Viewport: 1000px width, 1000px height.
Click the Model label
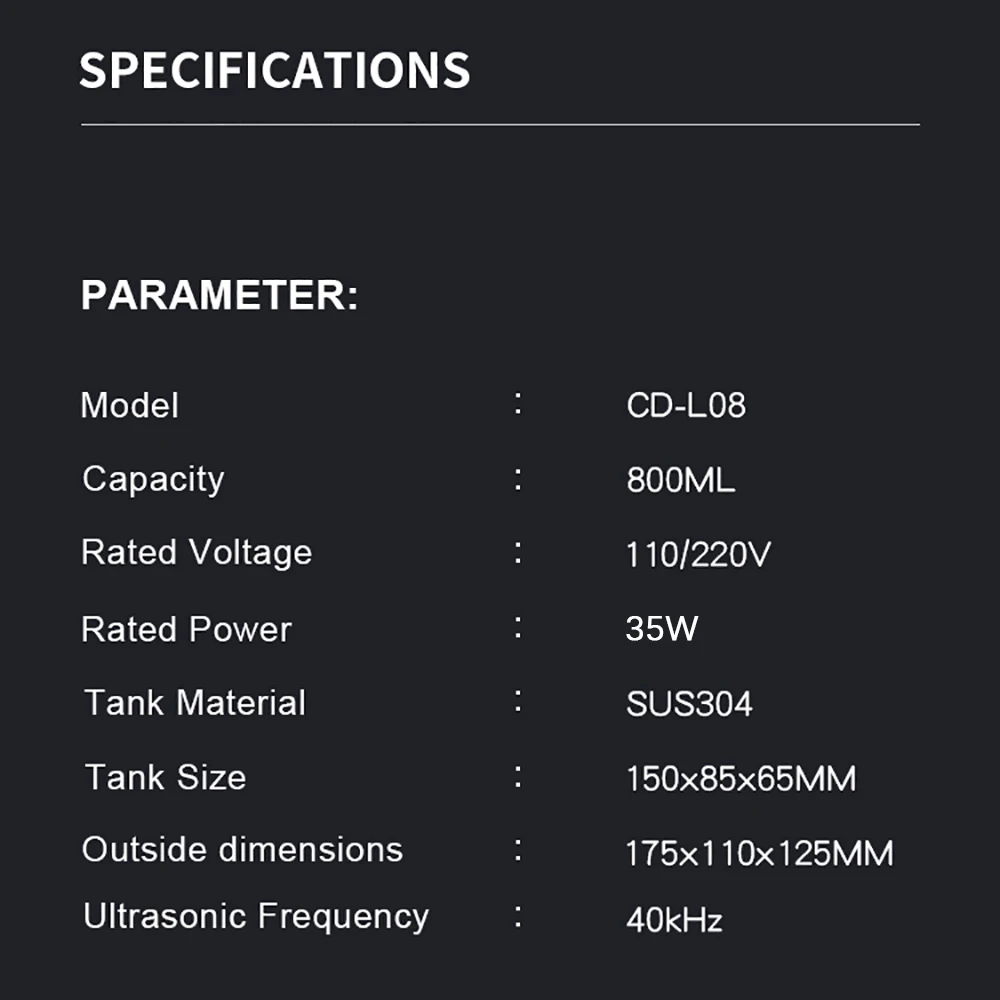tap(130, 406)
